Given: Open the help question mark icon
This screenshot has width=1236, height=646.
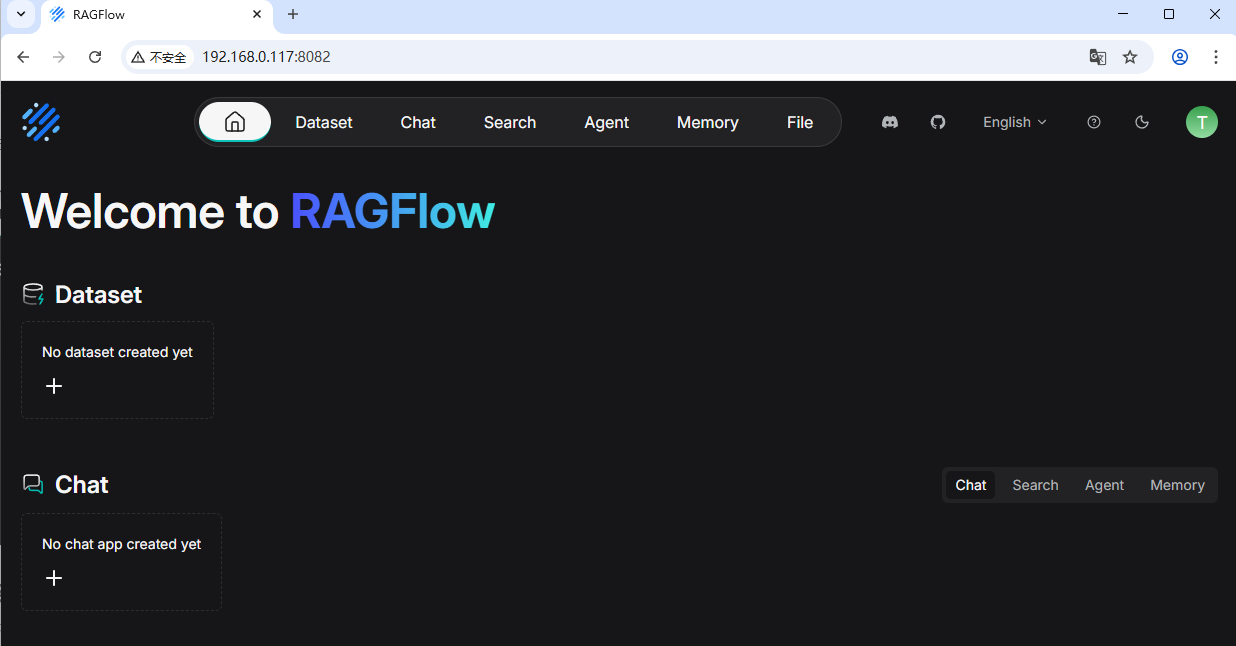Looking at the screenshot, I should tap(1094, 122).
